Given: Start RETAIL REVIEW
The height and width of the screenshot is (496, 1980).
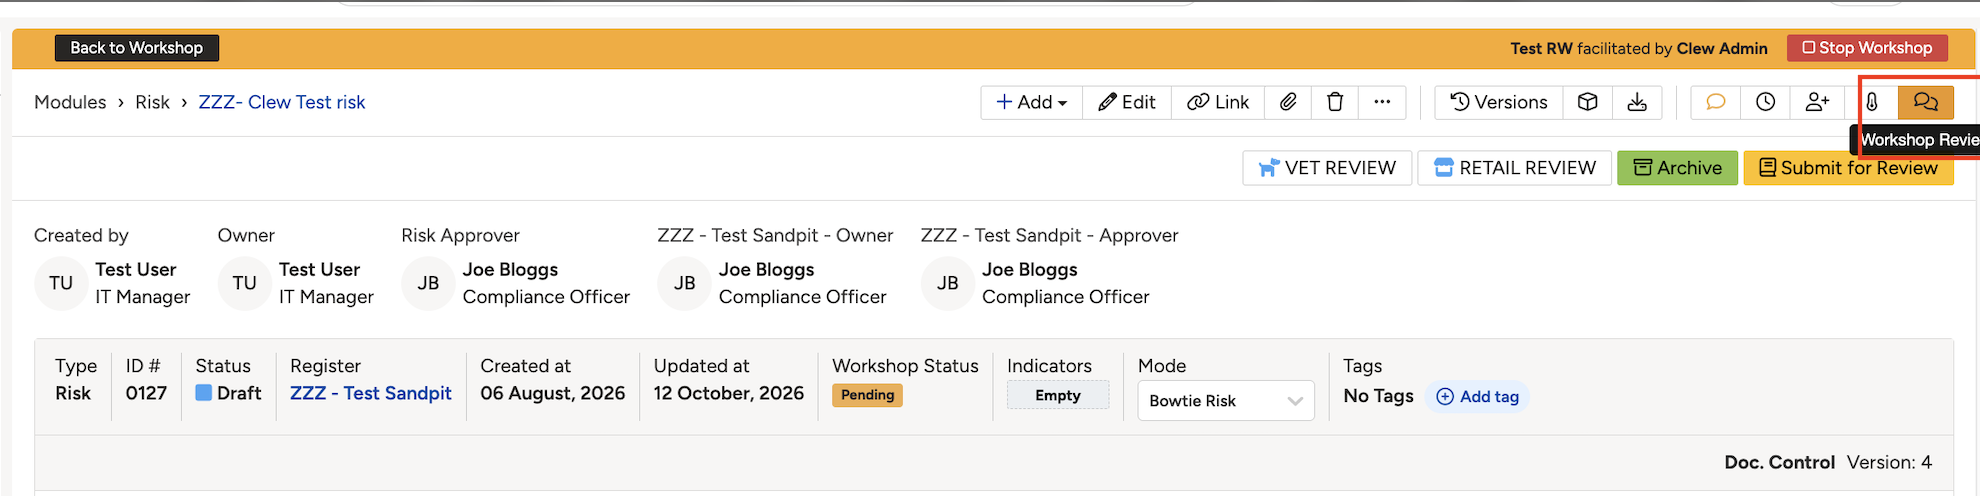Looking at the screenshot, I should [1514, 168].
